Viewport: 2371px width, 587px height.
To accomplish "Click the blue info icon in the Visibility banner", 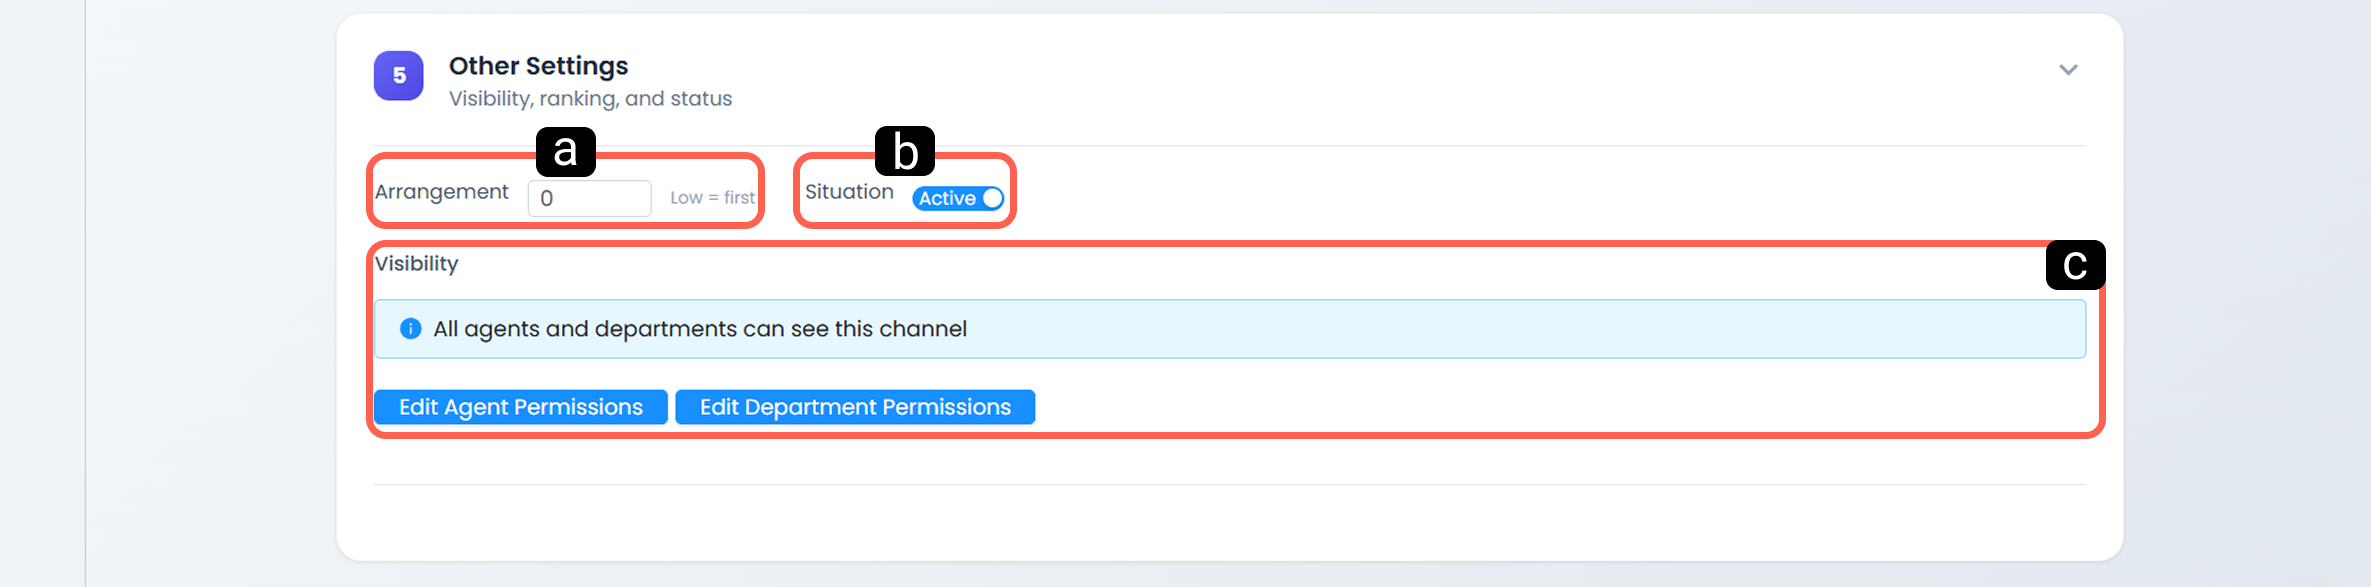I will pos(410,329).
